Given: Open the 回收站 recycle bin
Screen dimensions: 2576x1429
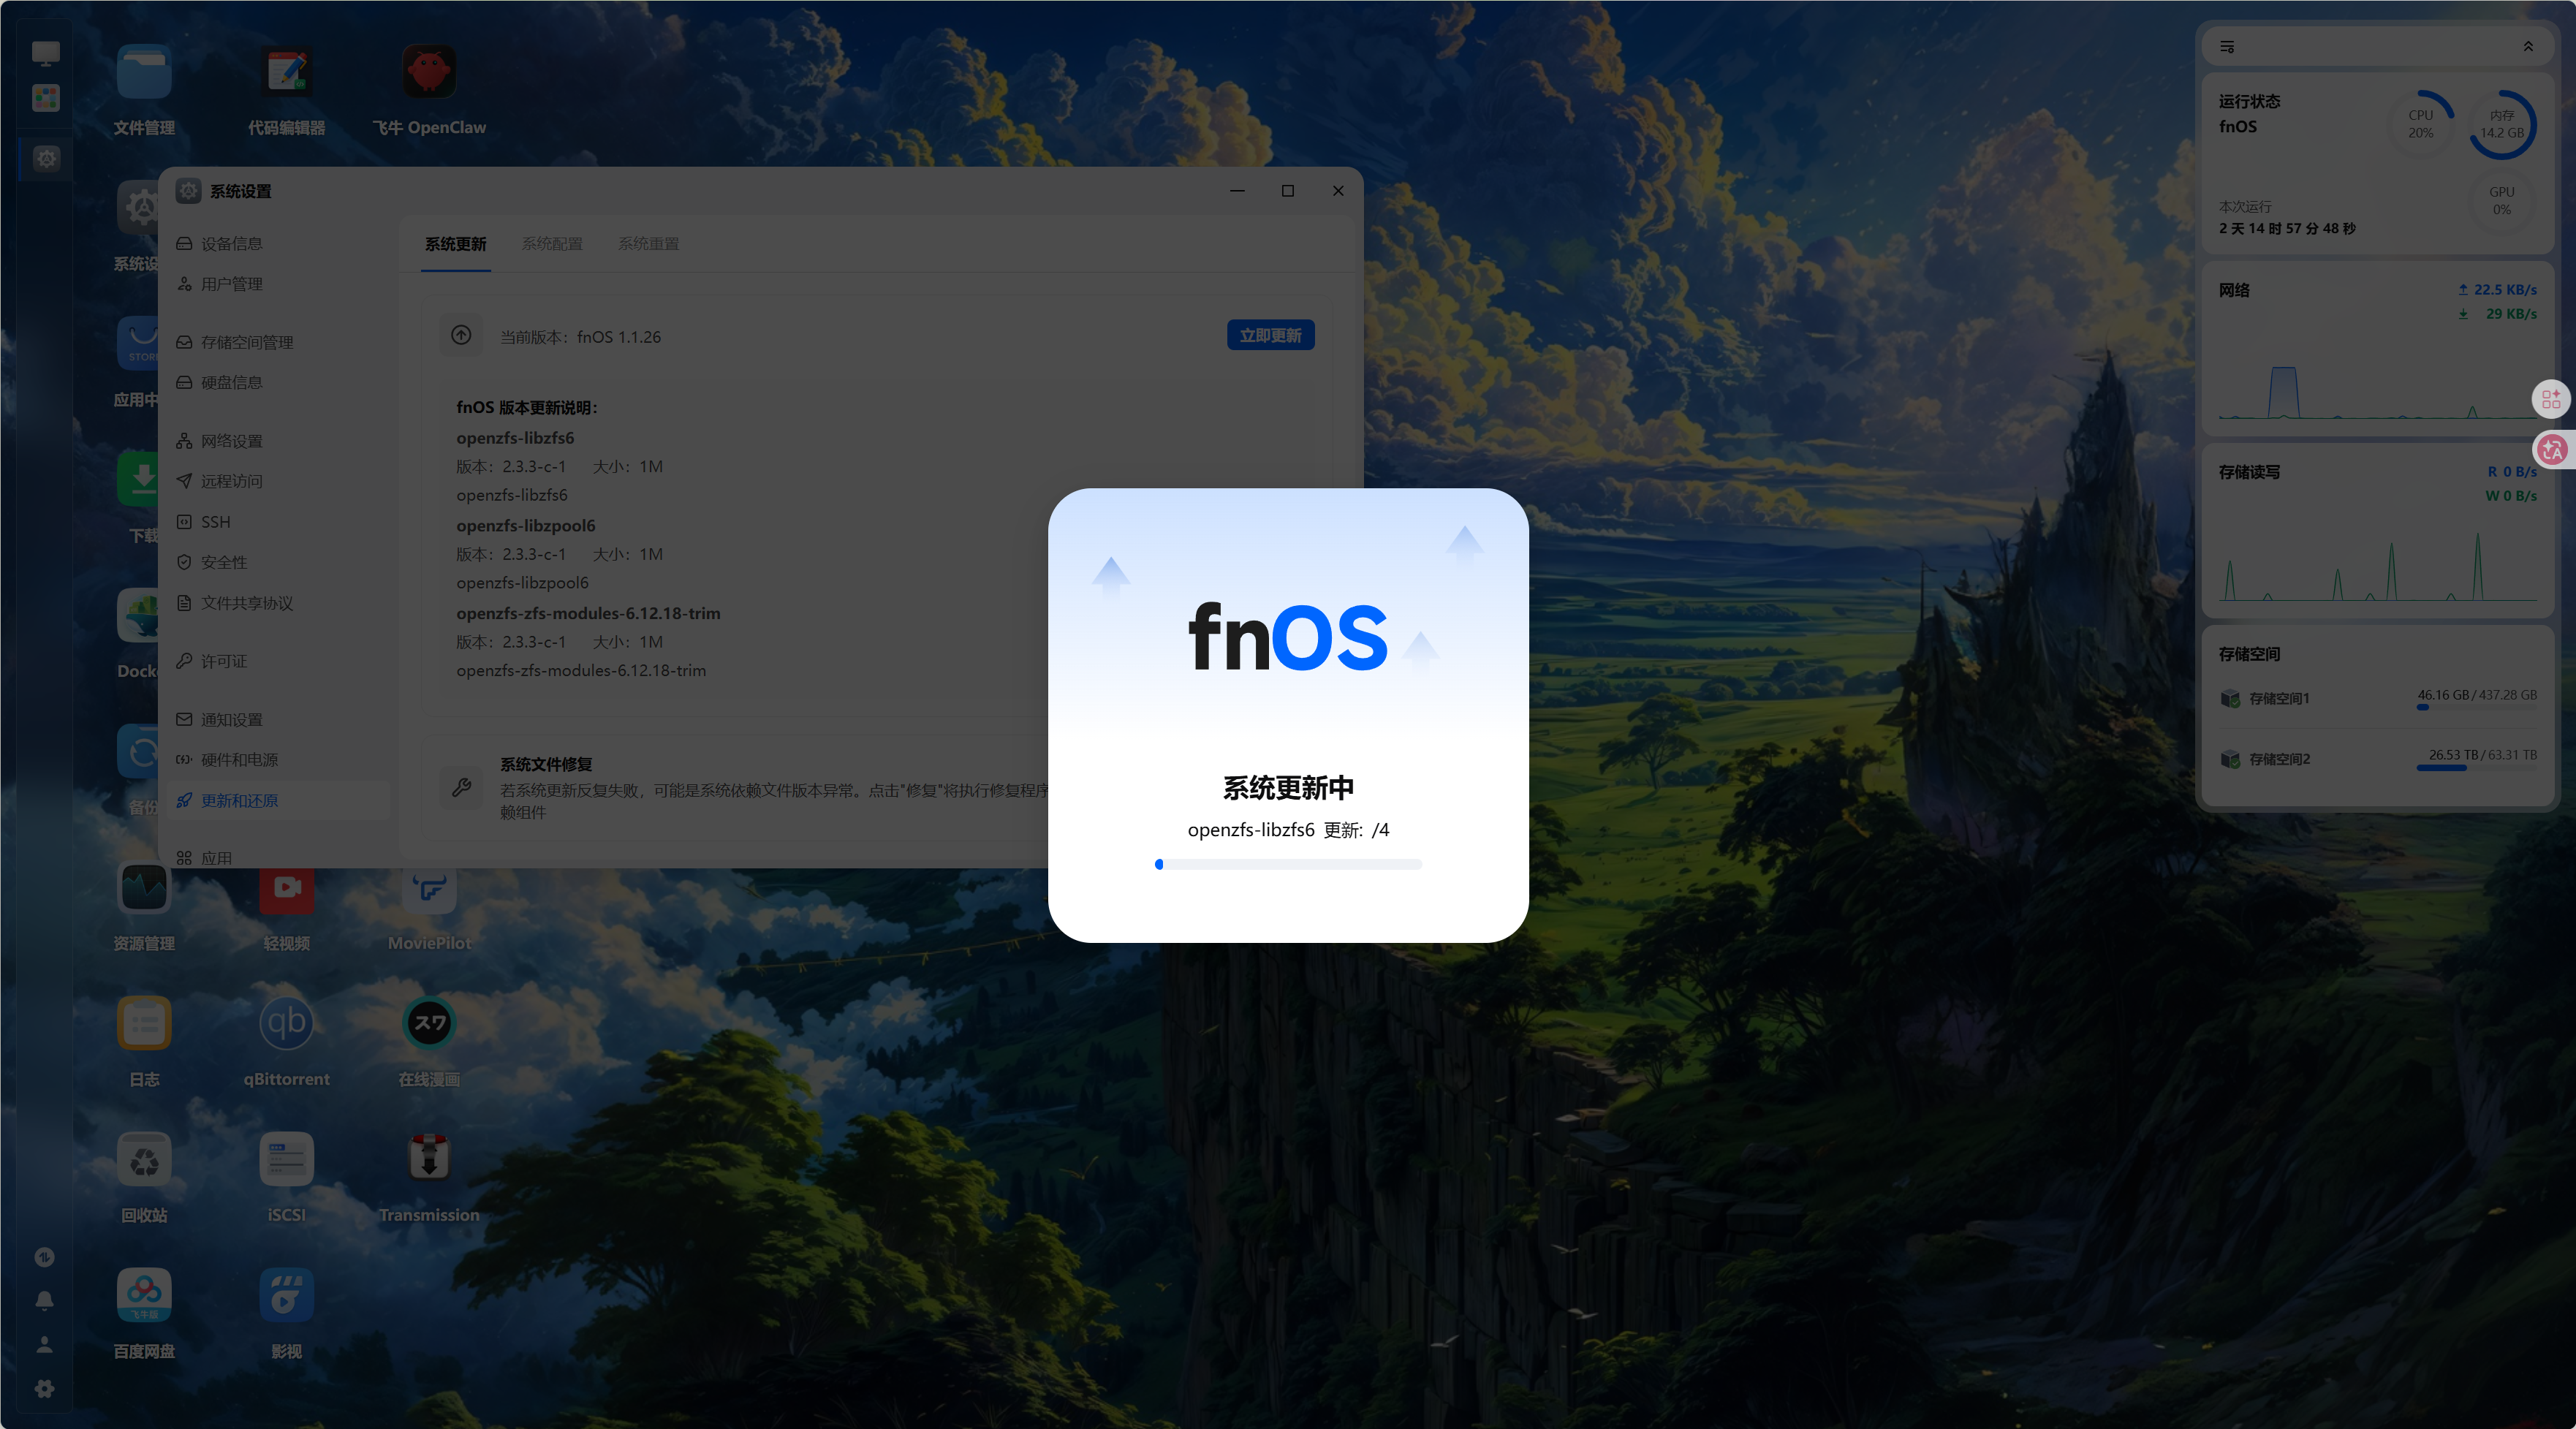Looking at the screenshot, I should pos(144,1160).
